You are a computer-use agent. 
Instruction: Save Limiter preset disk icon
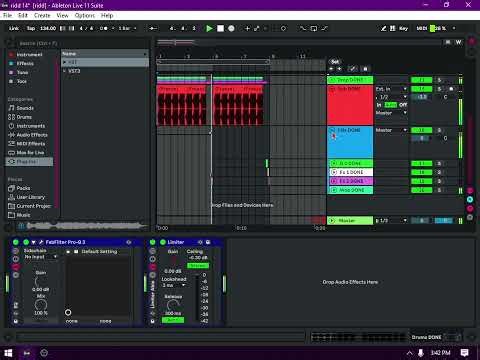point(208,242)
